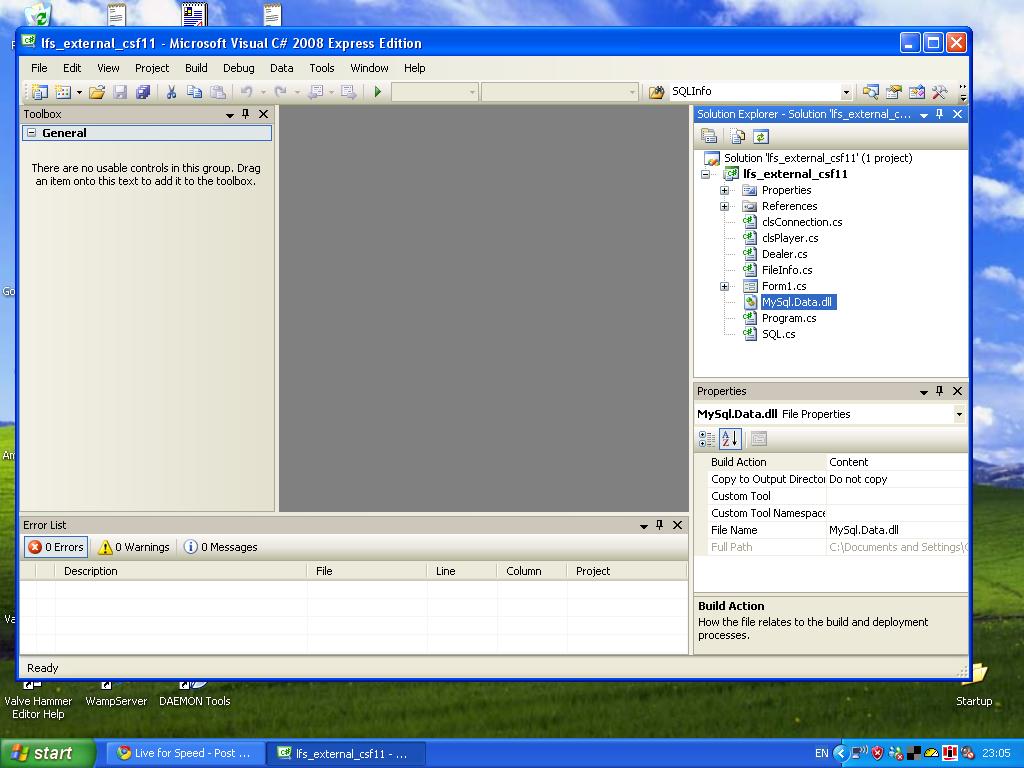Click the Properties Window toolbar icon
Viewport: 1024px width, 768px height.
(x=893, y=92)
